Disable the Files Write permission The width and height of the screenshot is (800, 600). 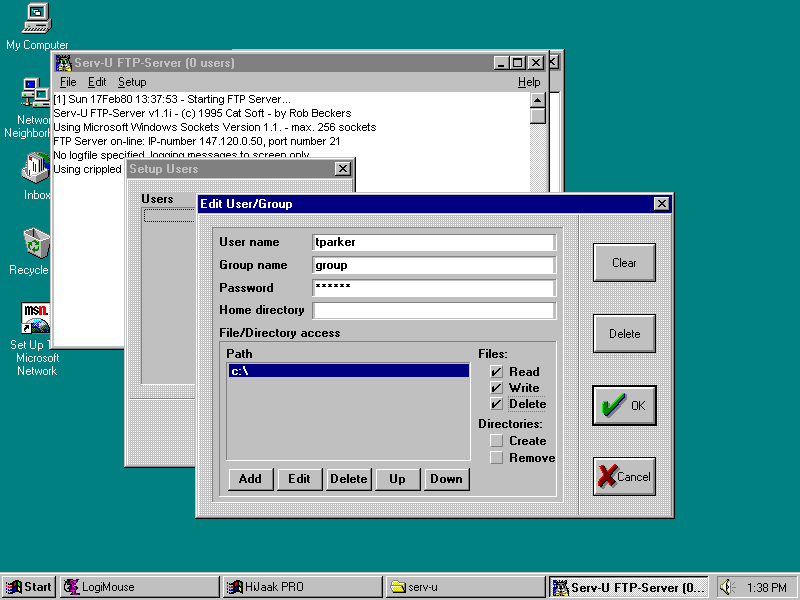[497, 388]
